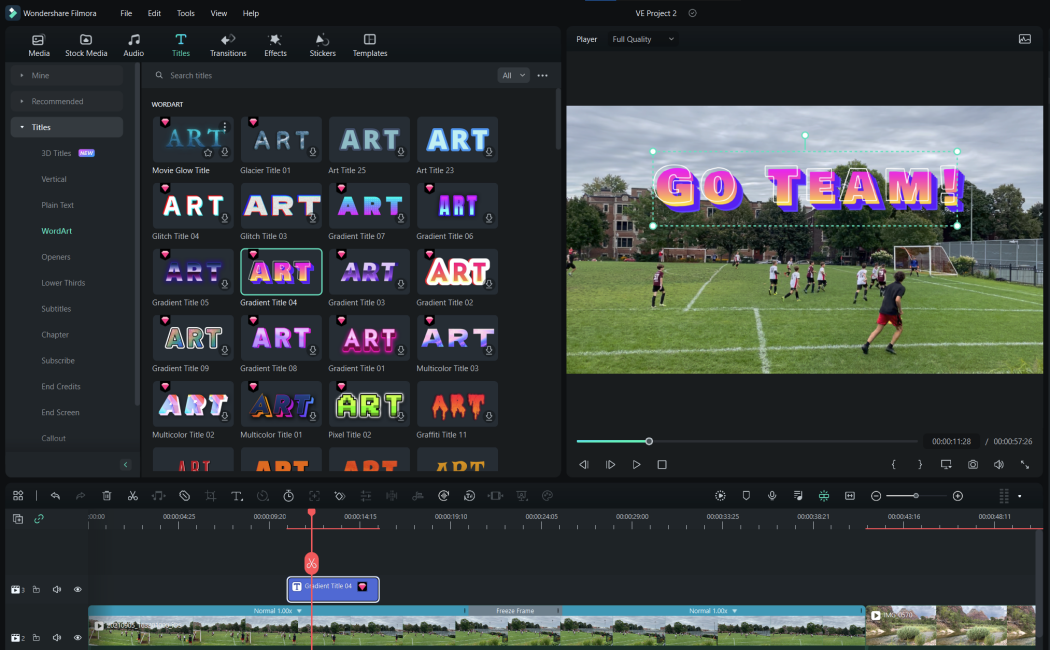
Task: Open the All filter dropdown
Action: pos(513,75)
